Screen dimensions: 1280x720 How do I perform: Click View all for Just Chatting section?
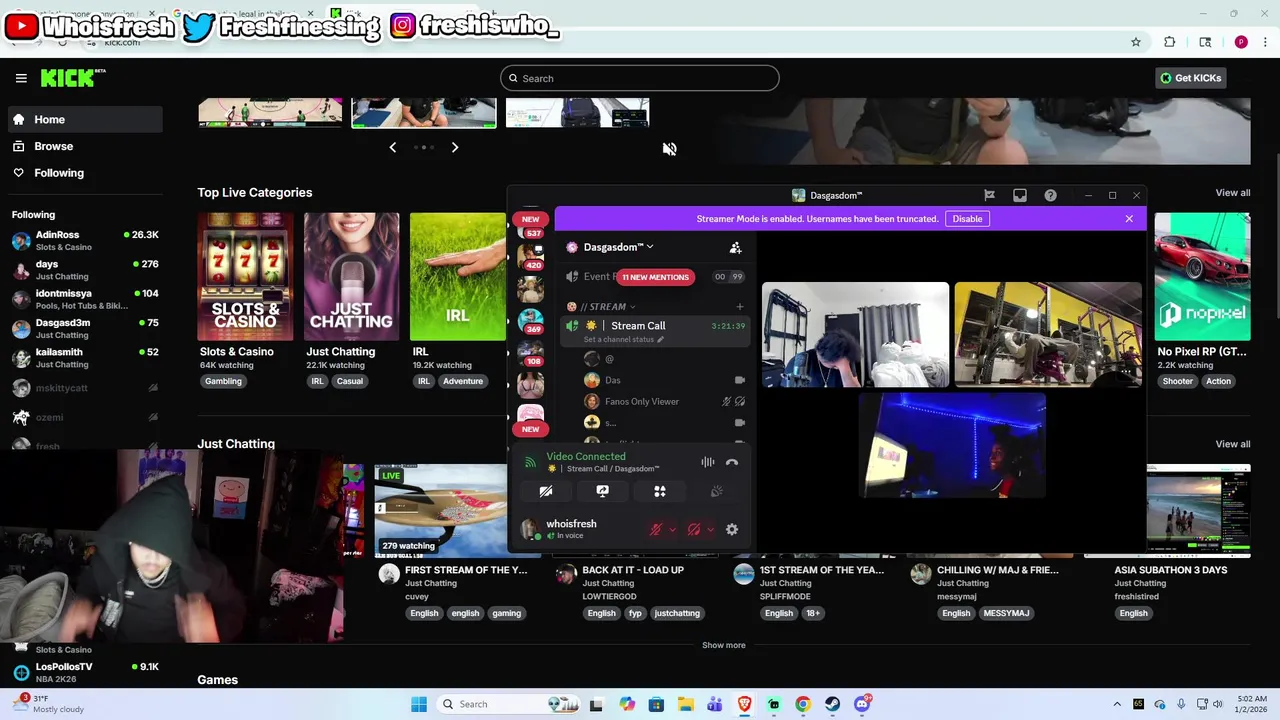pyautogui.click(x=1232, y=444)
